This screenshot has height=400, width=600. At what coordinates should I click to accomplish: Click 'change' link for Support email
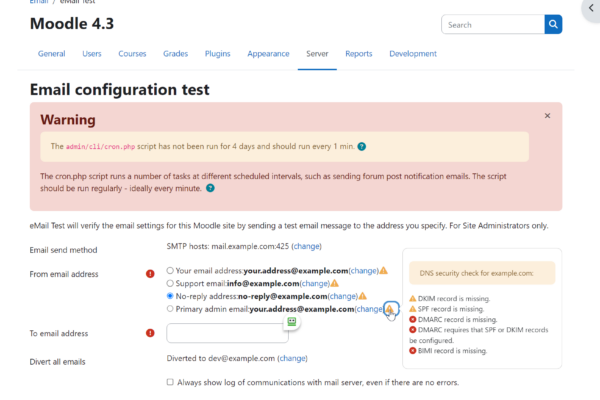click(315, 283)
